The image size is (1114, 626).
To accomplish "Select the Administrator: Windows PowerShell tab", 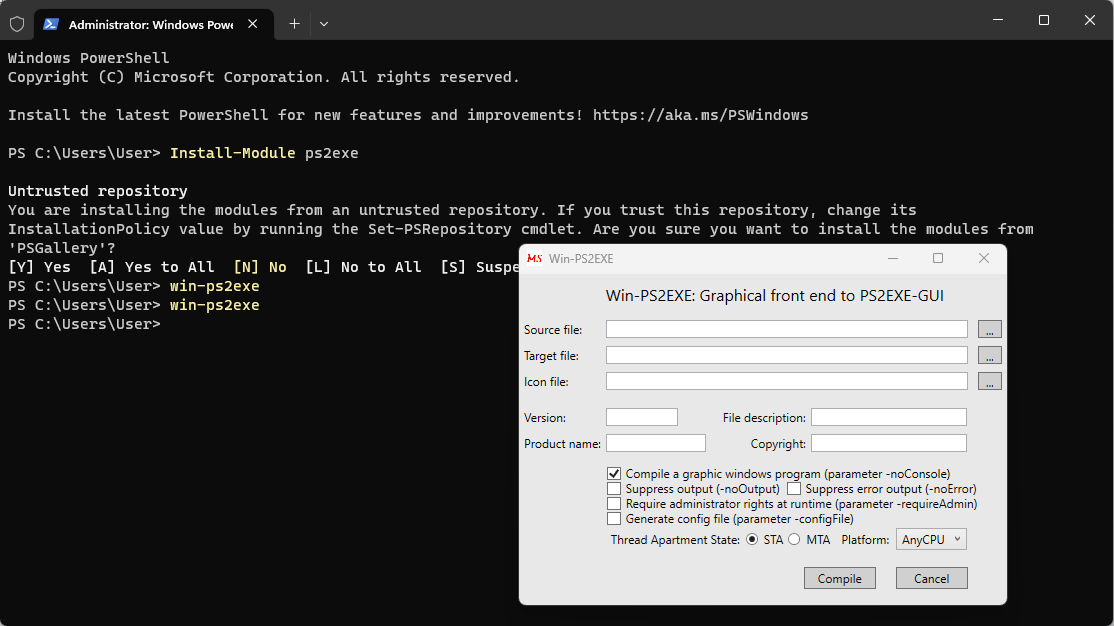I will (x=153, y=24).
